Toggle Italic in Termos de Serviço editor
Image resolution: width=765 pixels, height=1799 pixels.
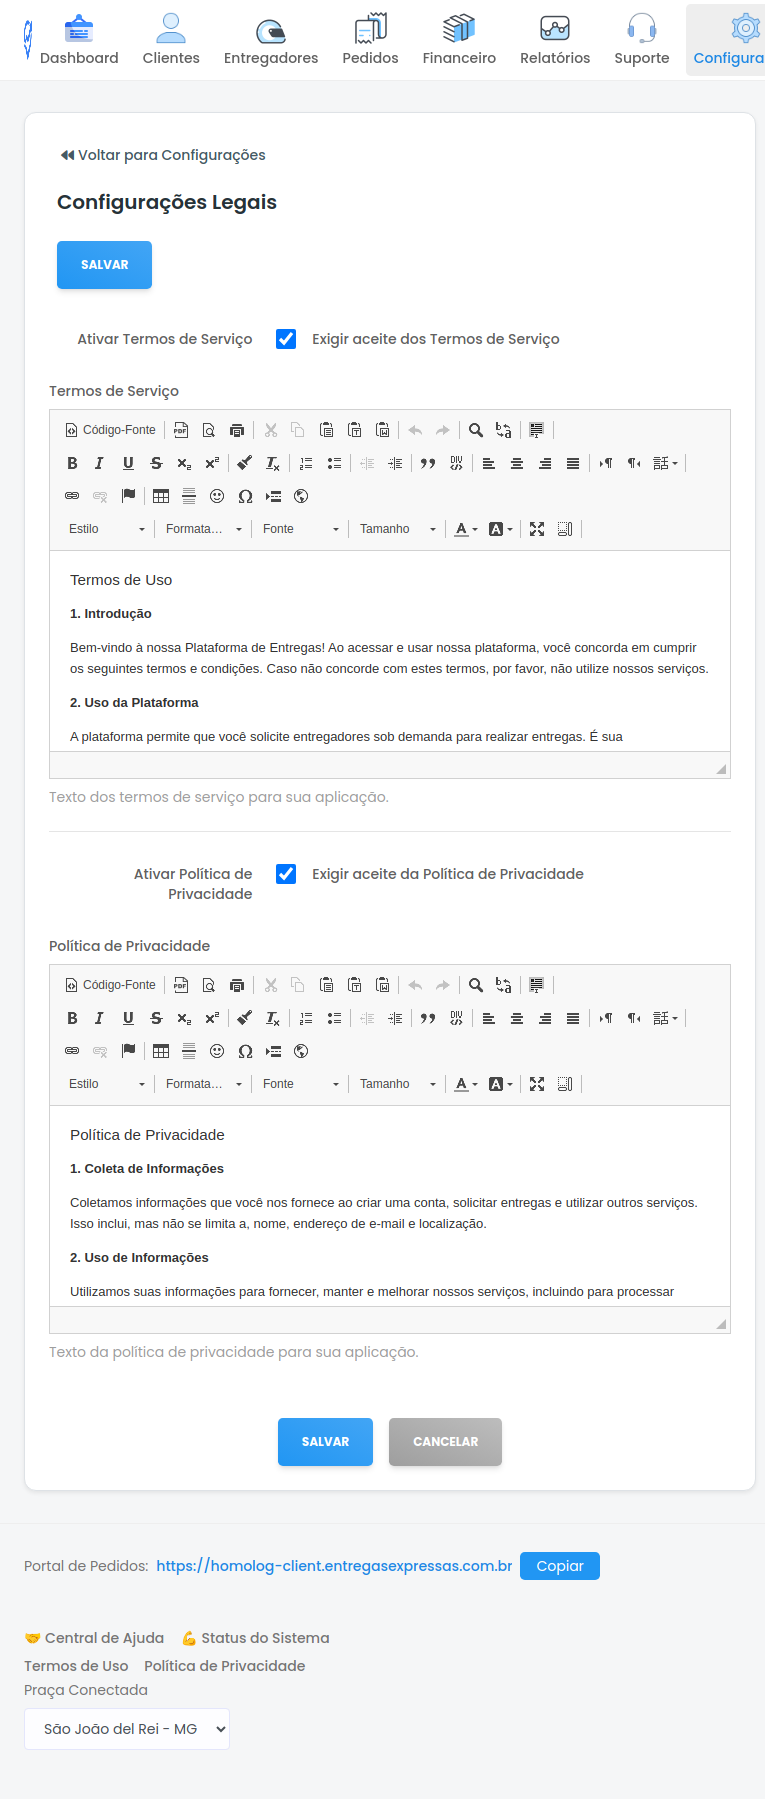coord(99,463)
